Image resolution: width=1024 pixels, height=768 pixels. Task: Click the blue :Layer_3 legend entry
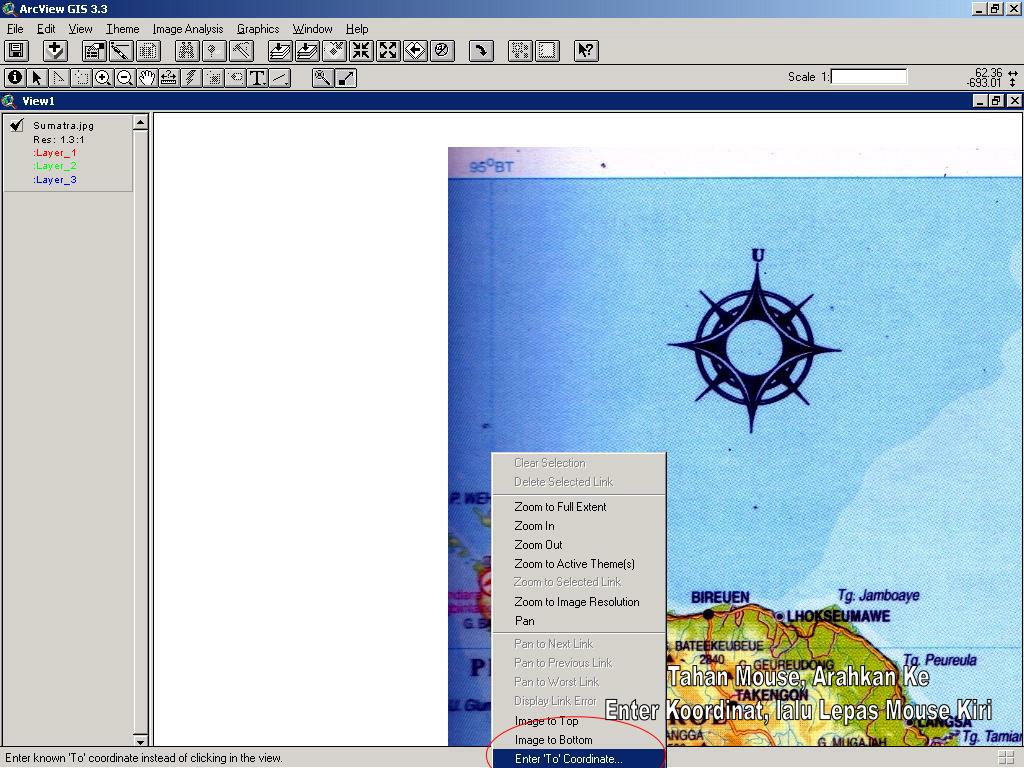tap(55, 180)
